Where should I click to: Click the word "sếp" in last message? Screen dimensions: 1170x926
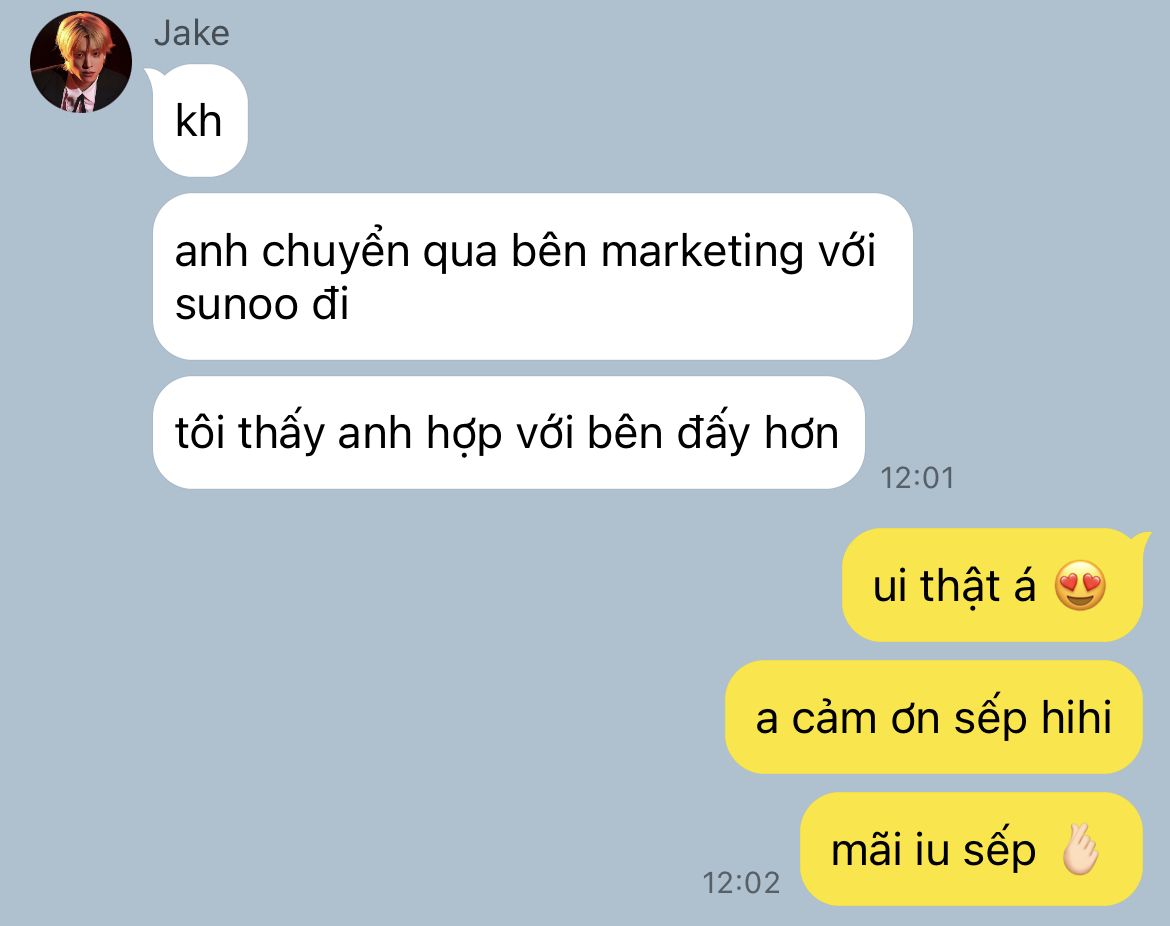click(x=999, y=852)
